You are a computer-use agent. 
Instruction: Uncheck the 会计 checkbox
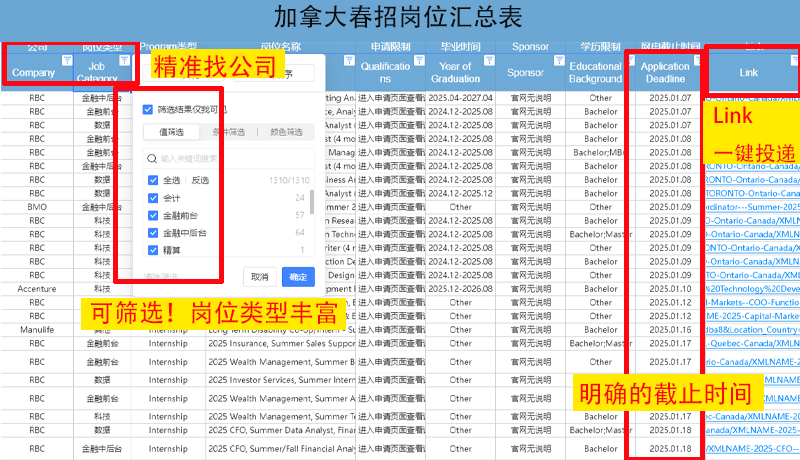pos(153,198)
